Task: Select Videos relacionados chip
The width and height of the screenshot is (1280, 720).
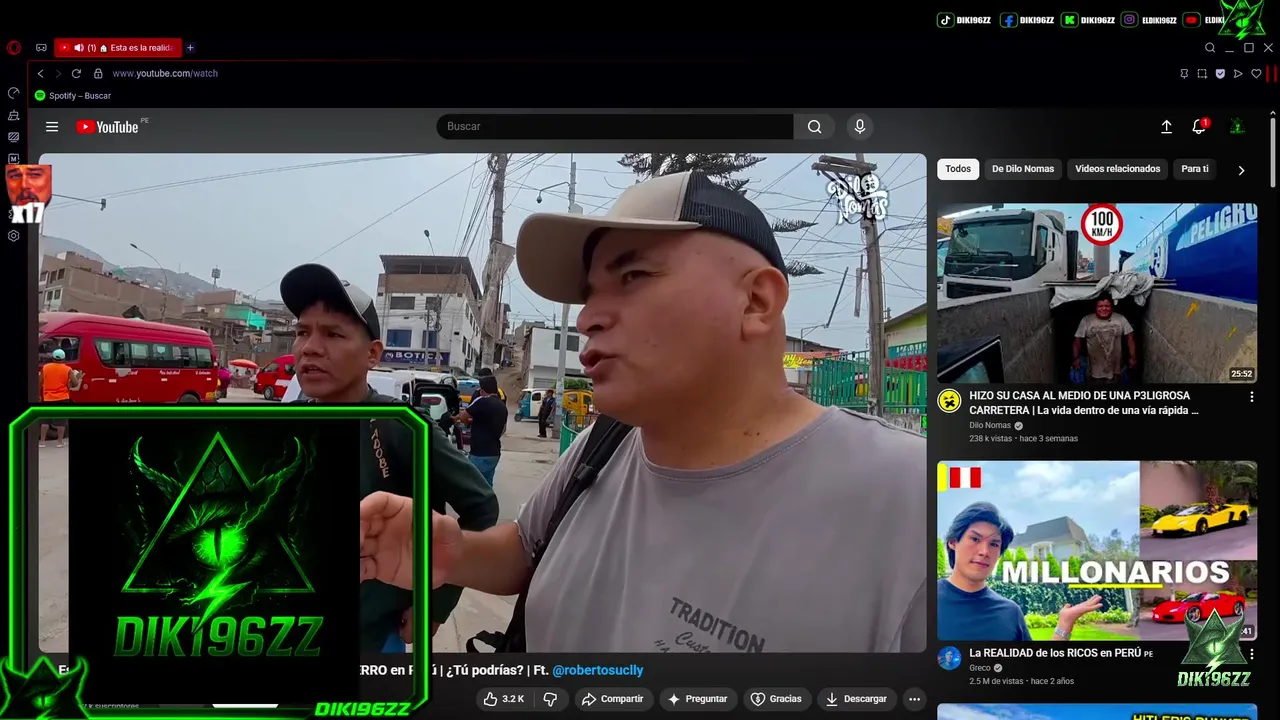Action: pos(1118,169)
